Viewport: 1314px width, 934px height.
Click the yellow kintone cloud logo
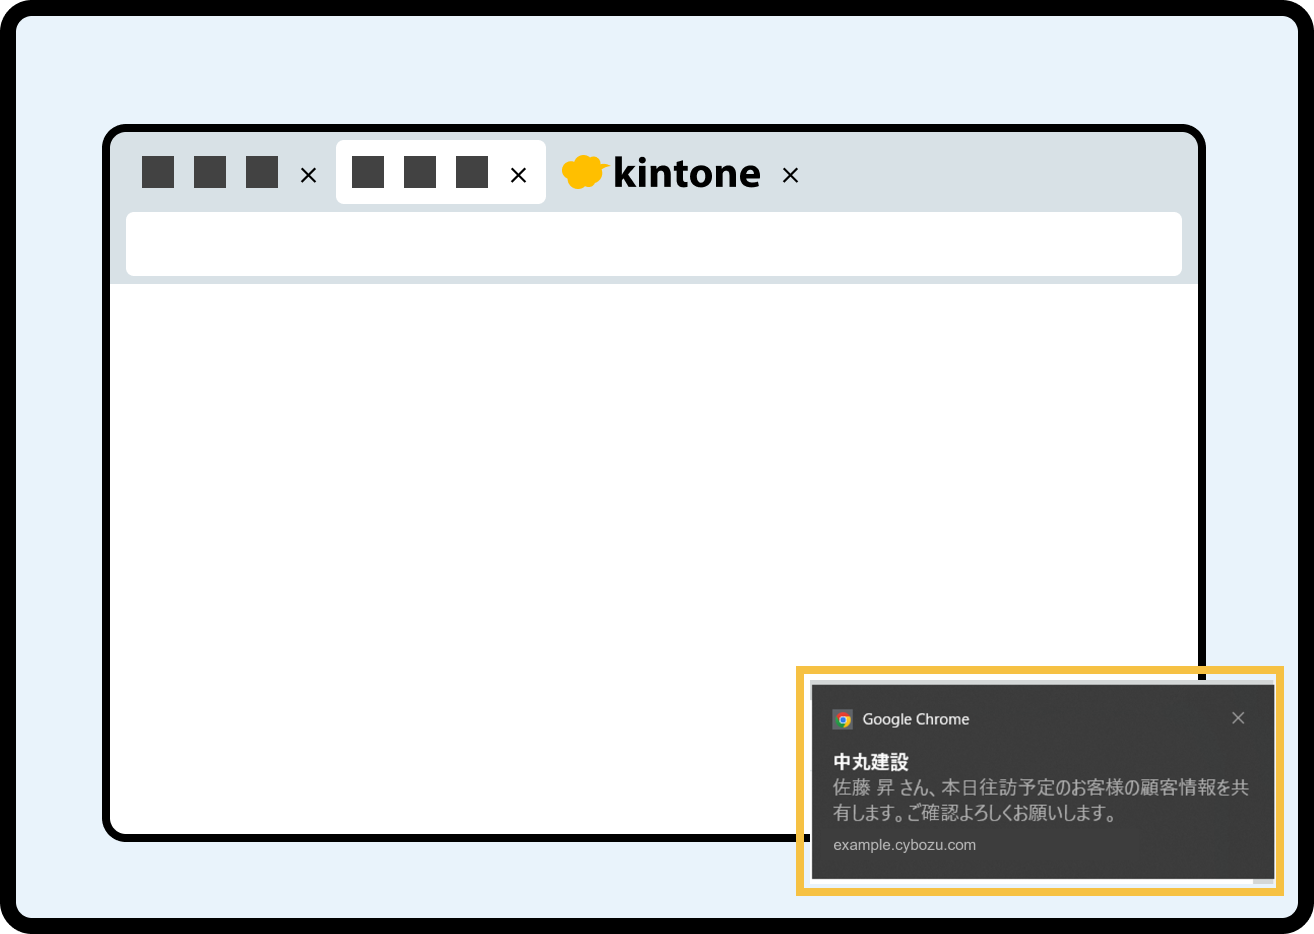(x=584, y=172)
